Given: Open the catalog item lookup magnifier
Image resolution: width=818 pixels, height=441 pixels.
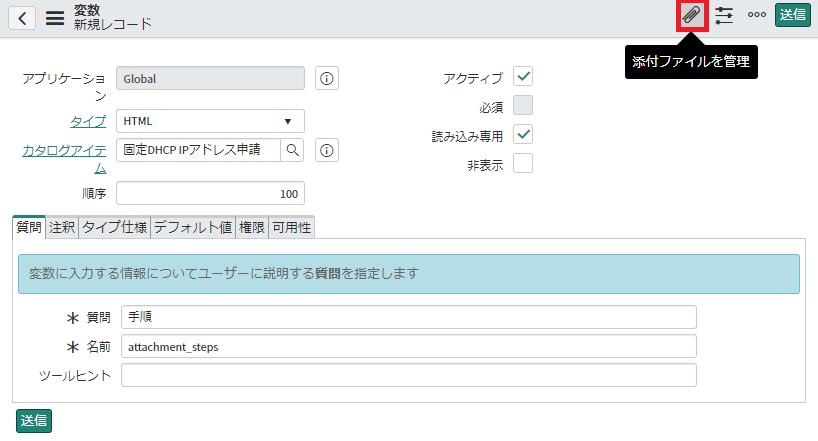Looking at the screenshot, I should (293, 150).
